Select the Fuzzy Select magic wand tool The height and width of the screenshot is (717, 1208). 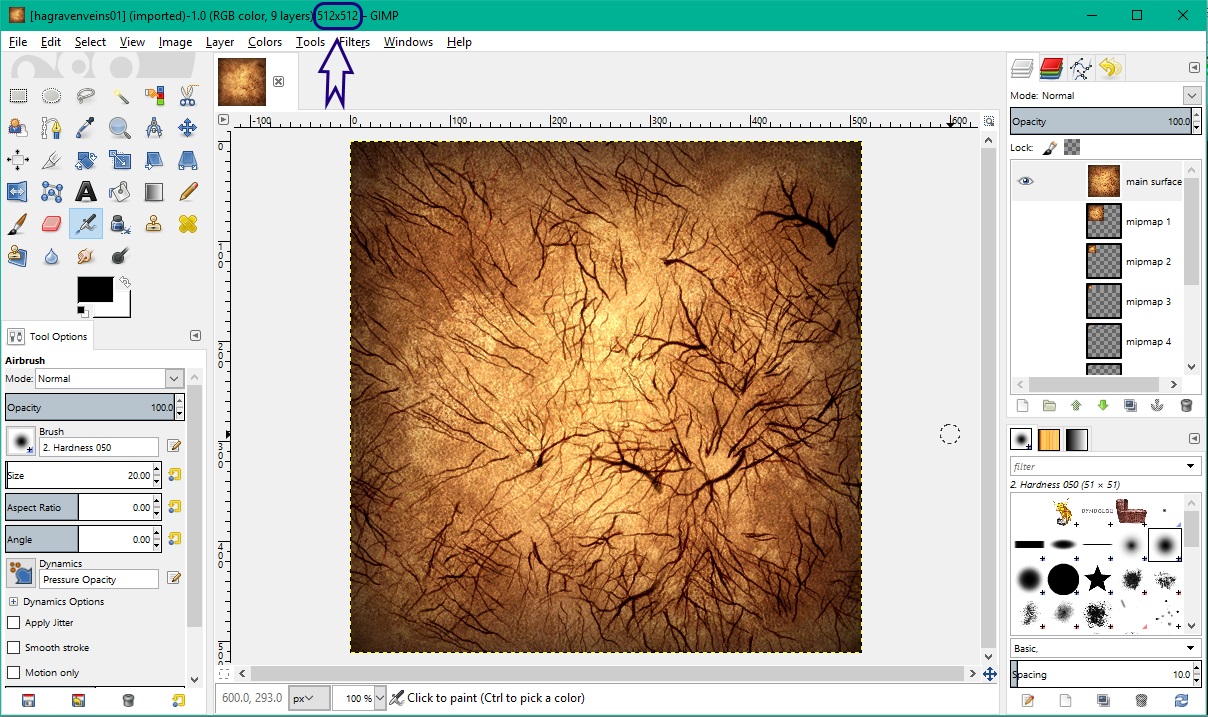tap(120, 96)
